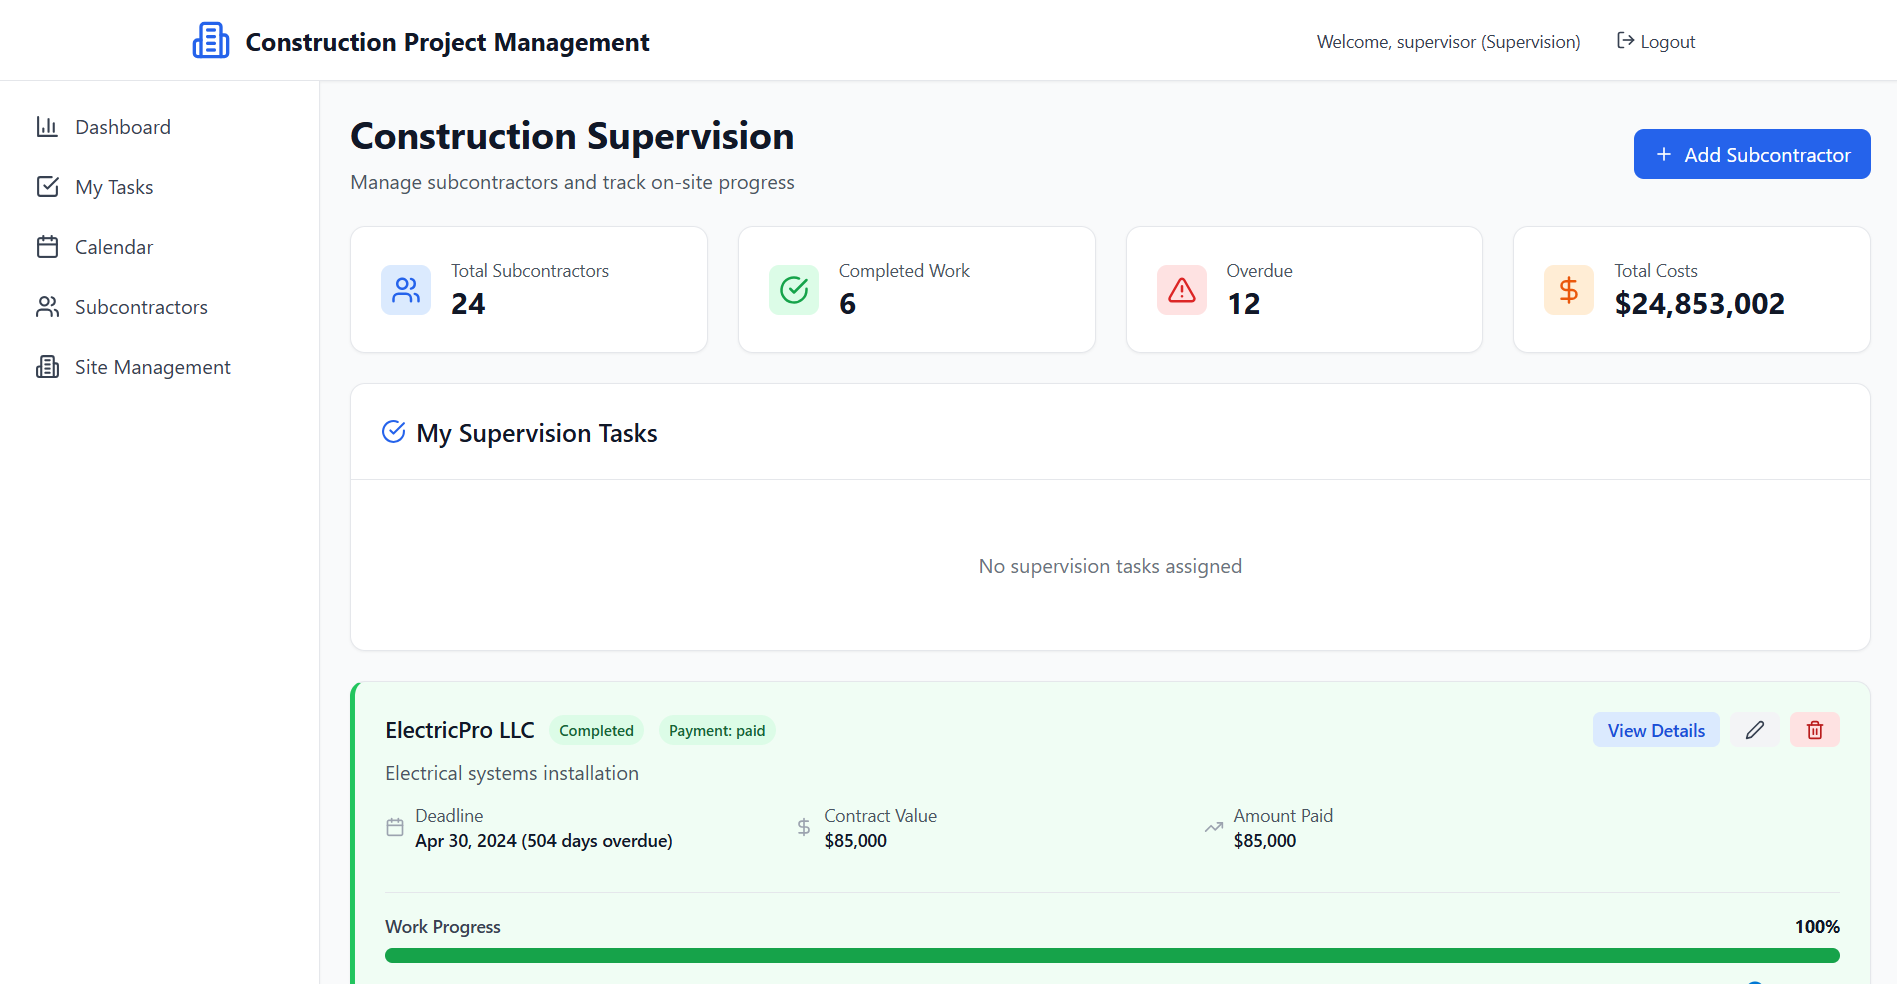Click the My Supervision Tasks check-circle icon
The height and width of the screenshot is (984, 1897).
point(394,432)
